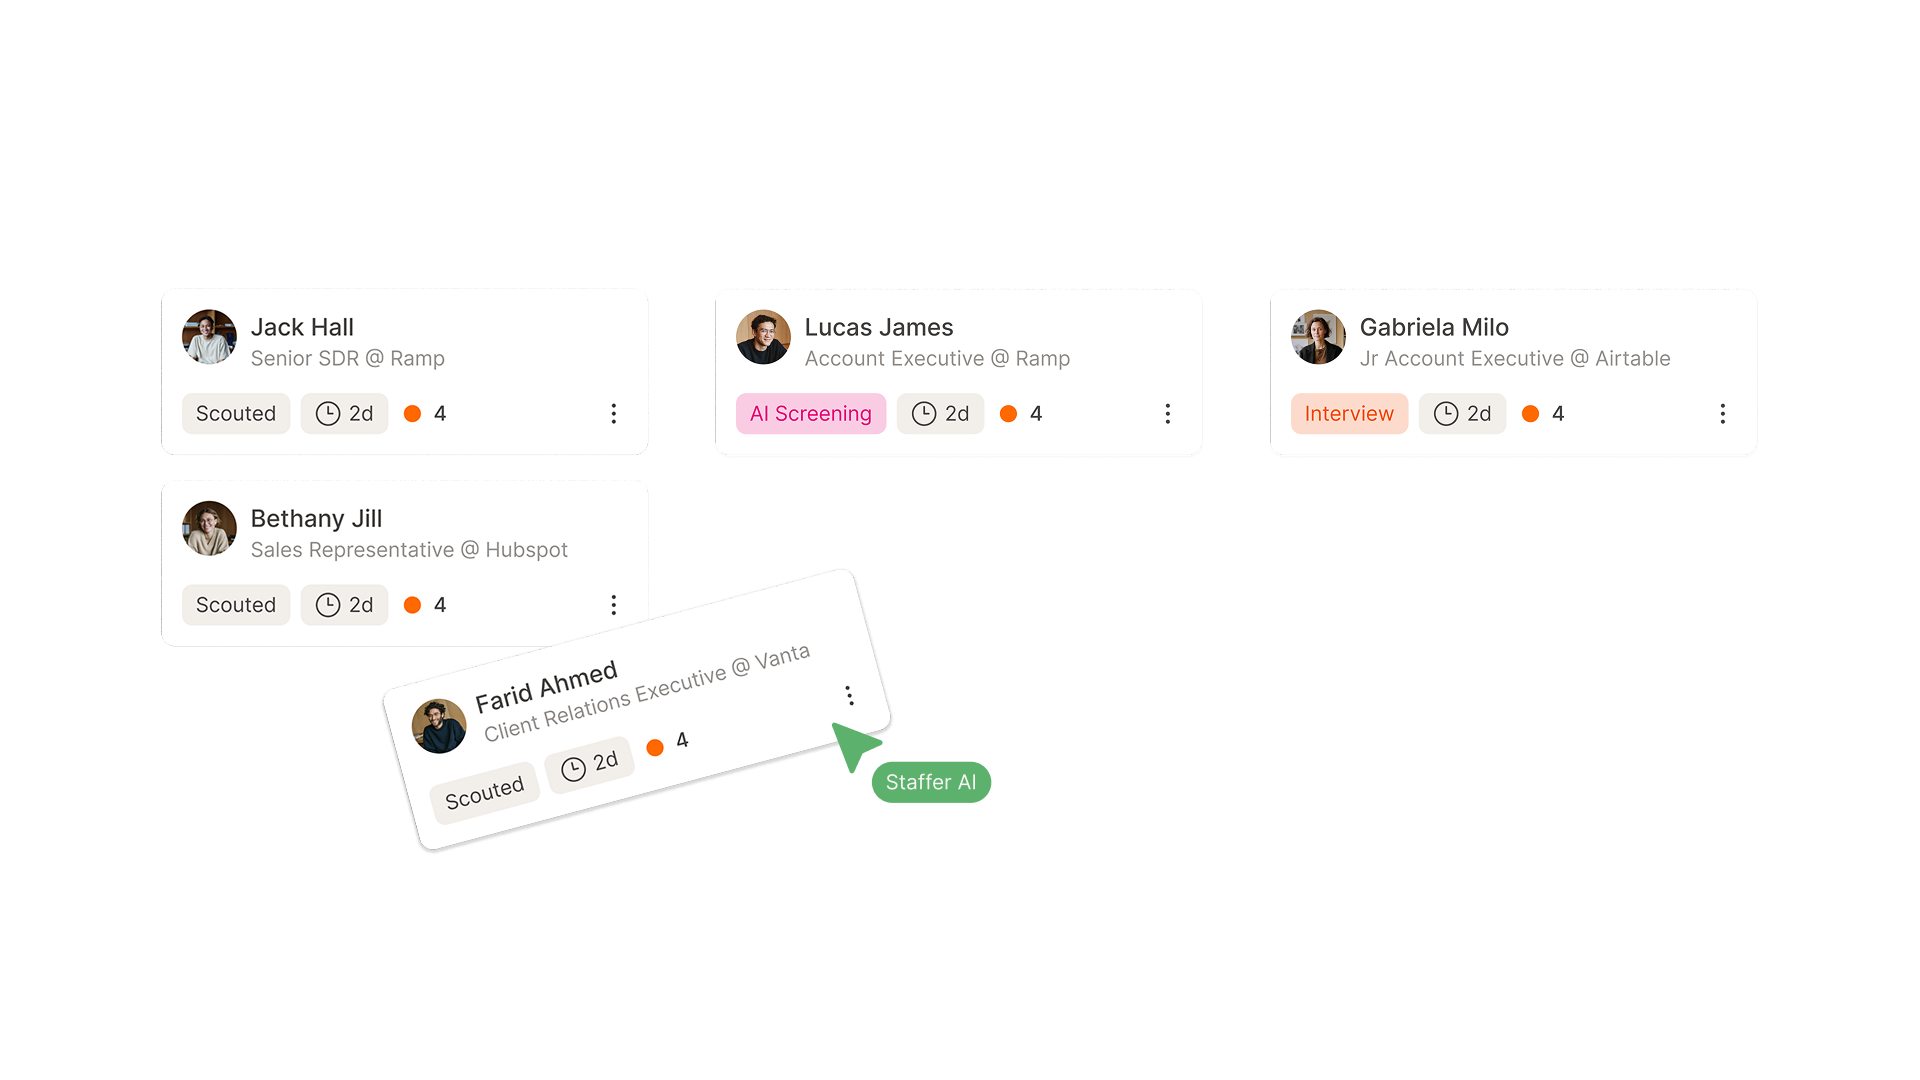Click the orange dot on Bethany Jill's card
The width and height of the screenshot is (1920, 1080).
pos(412,605)
